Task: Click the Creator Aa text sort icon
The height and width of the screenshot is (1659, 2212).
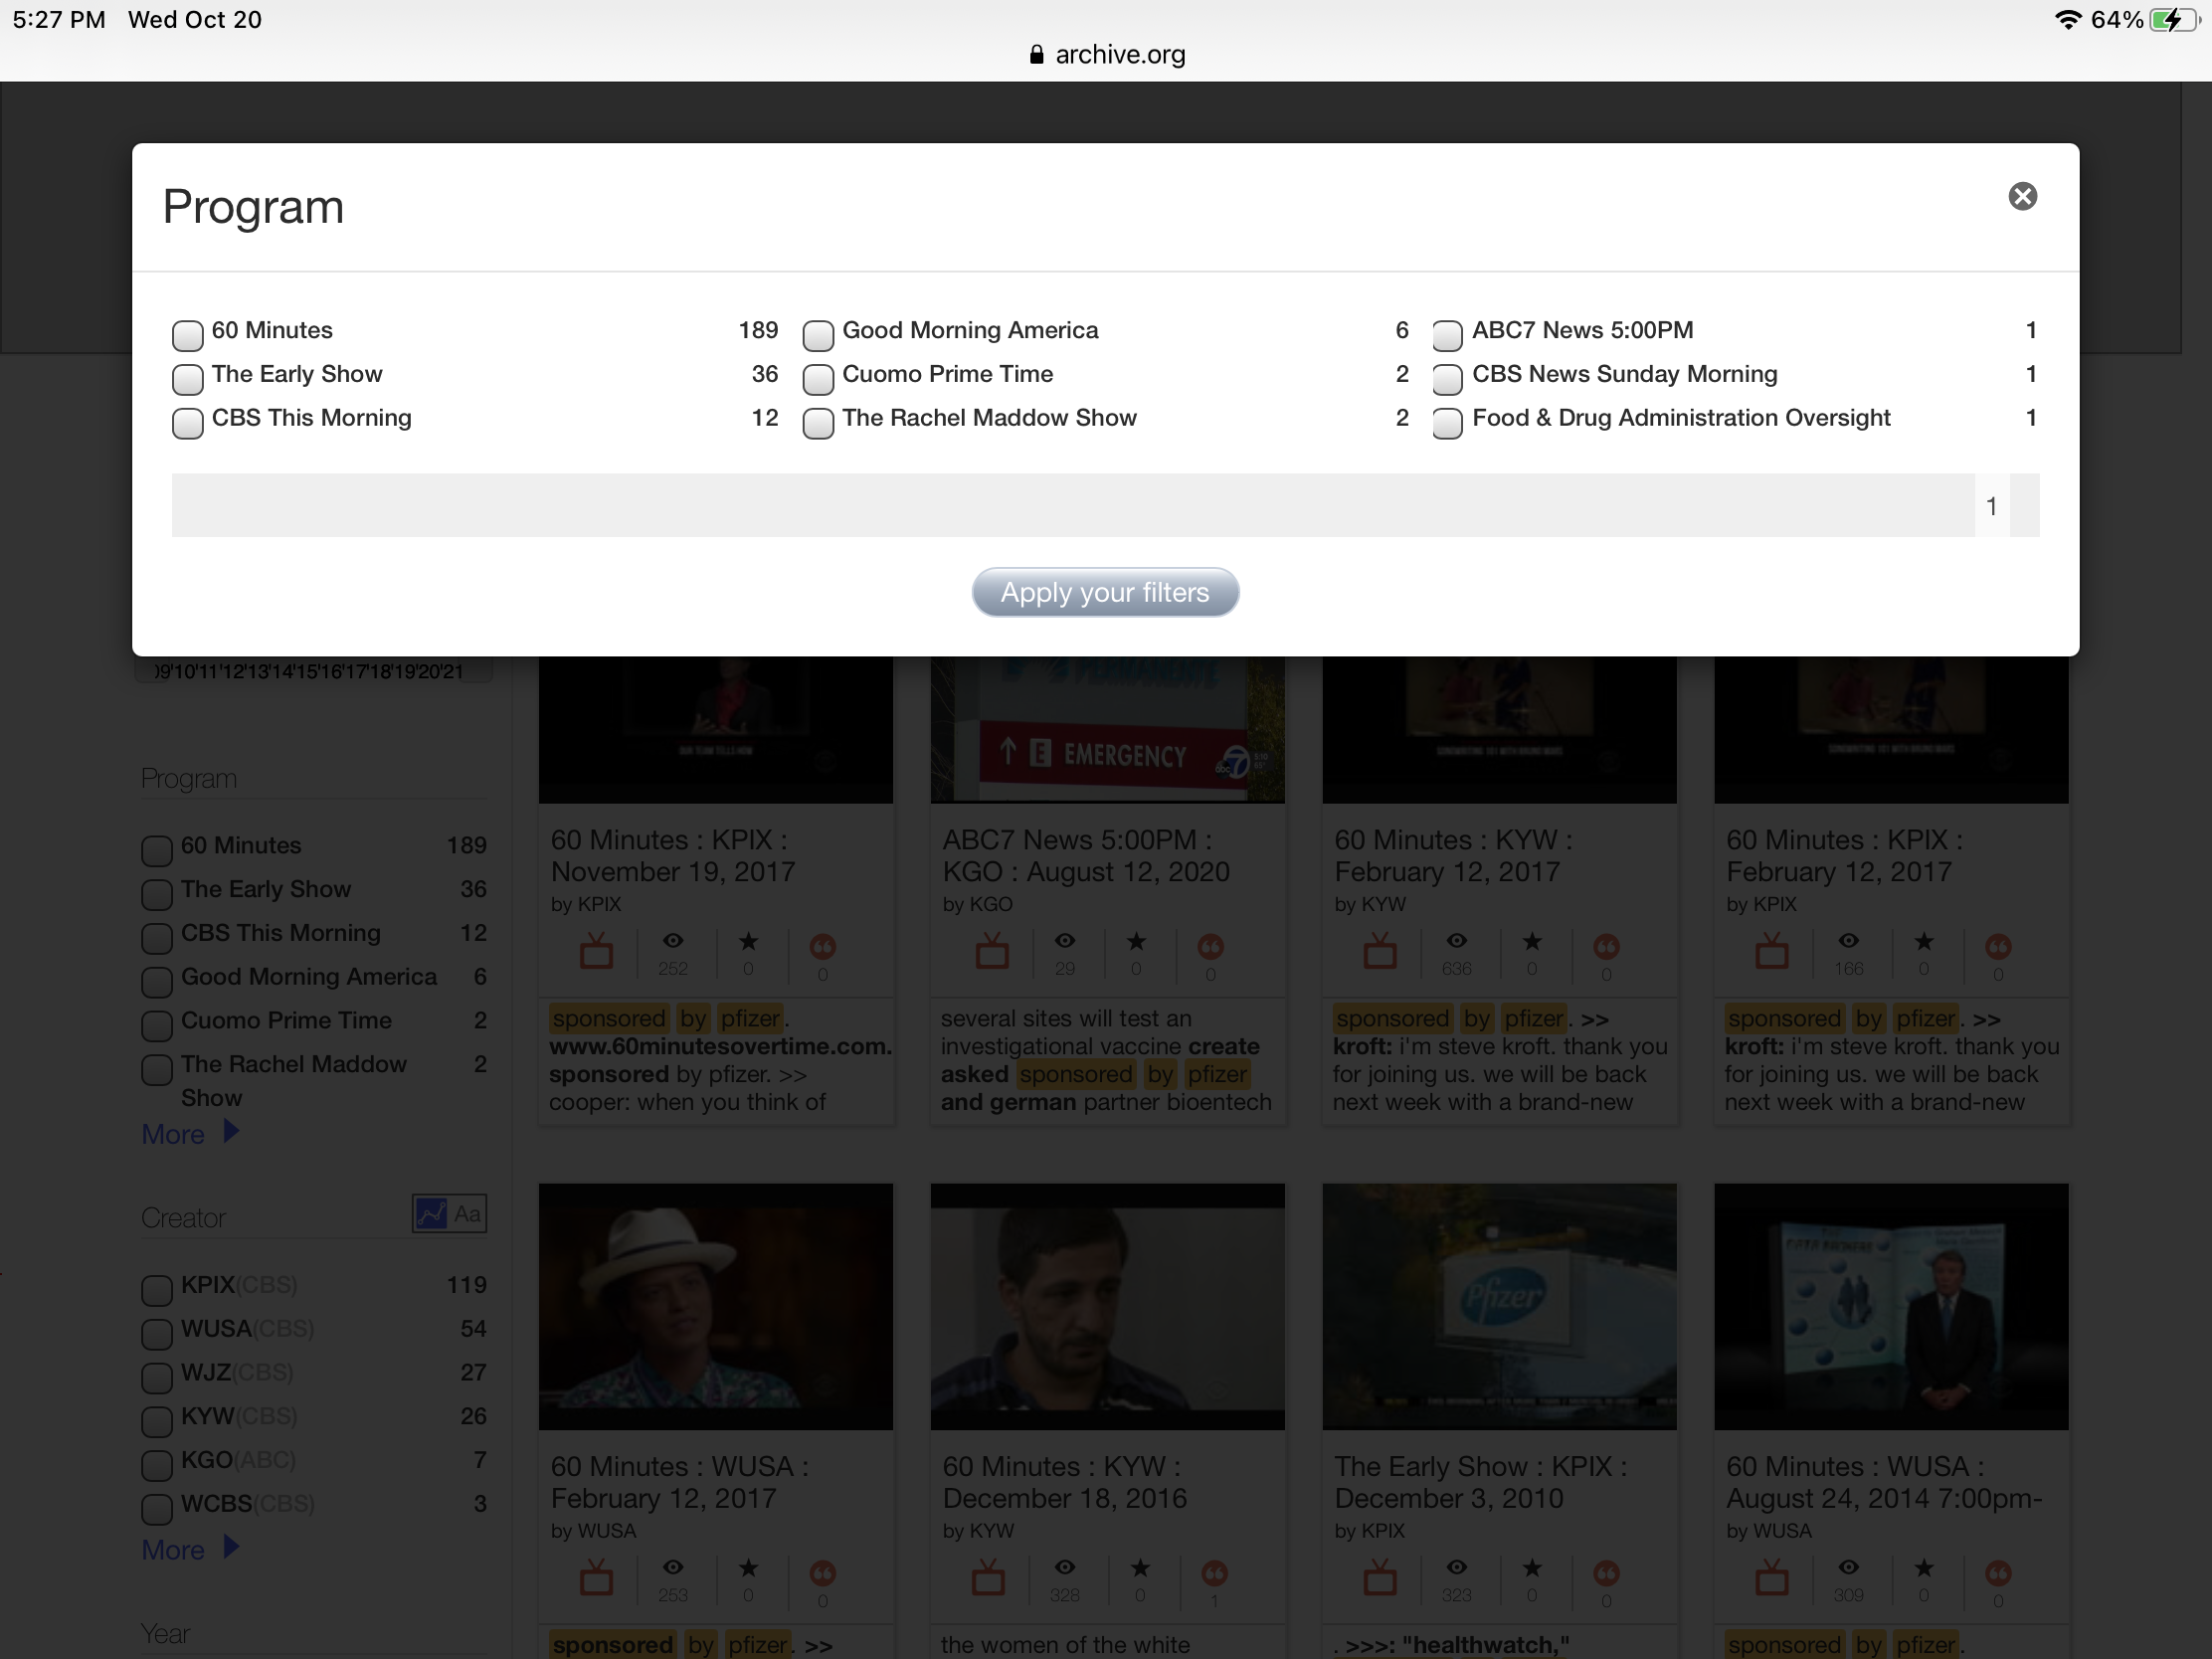Action: pos(467,1214)
